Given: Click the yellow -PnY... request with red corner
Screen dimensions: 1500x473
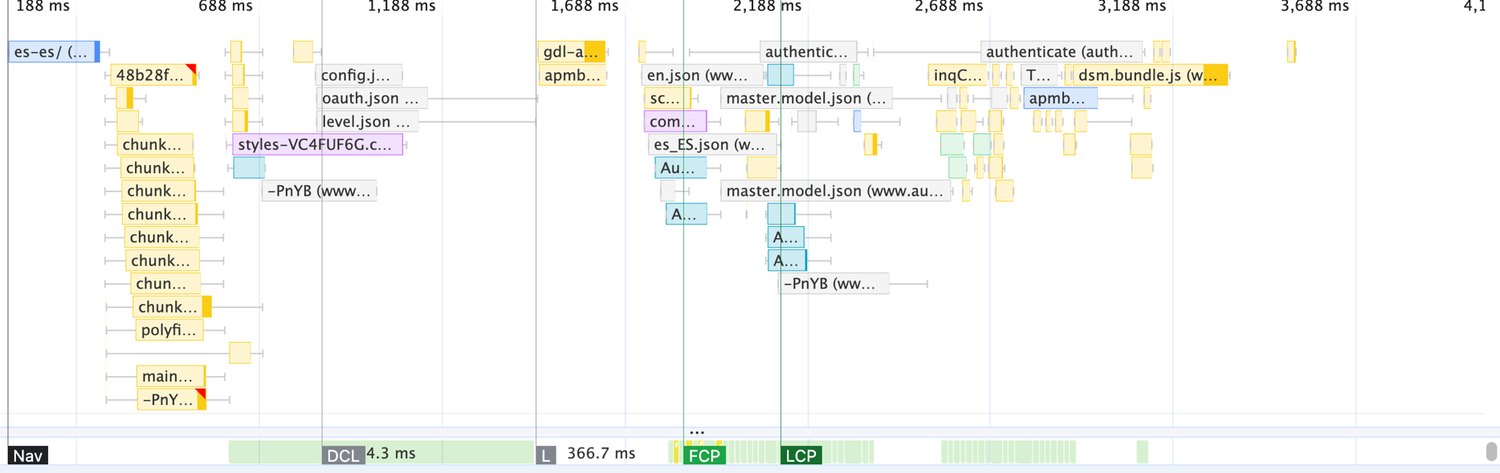Looking at the screenshot, I should (171, 400).
